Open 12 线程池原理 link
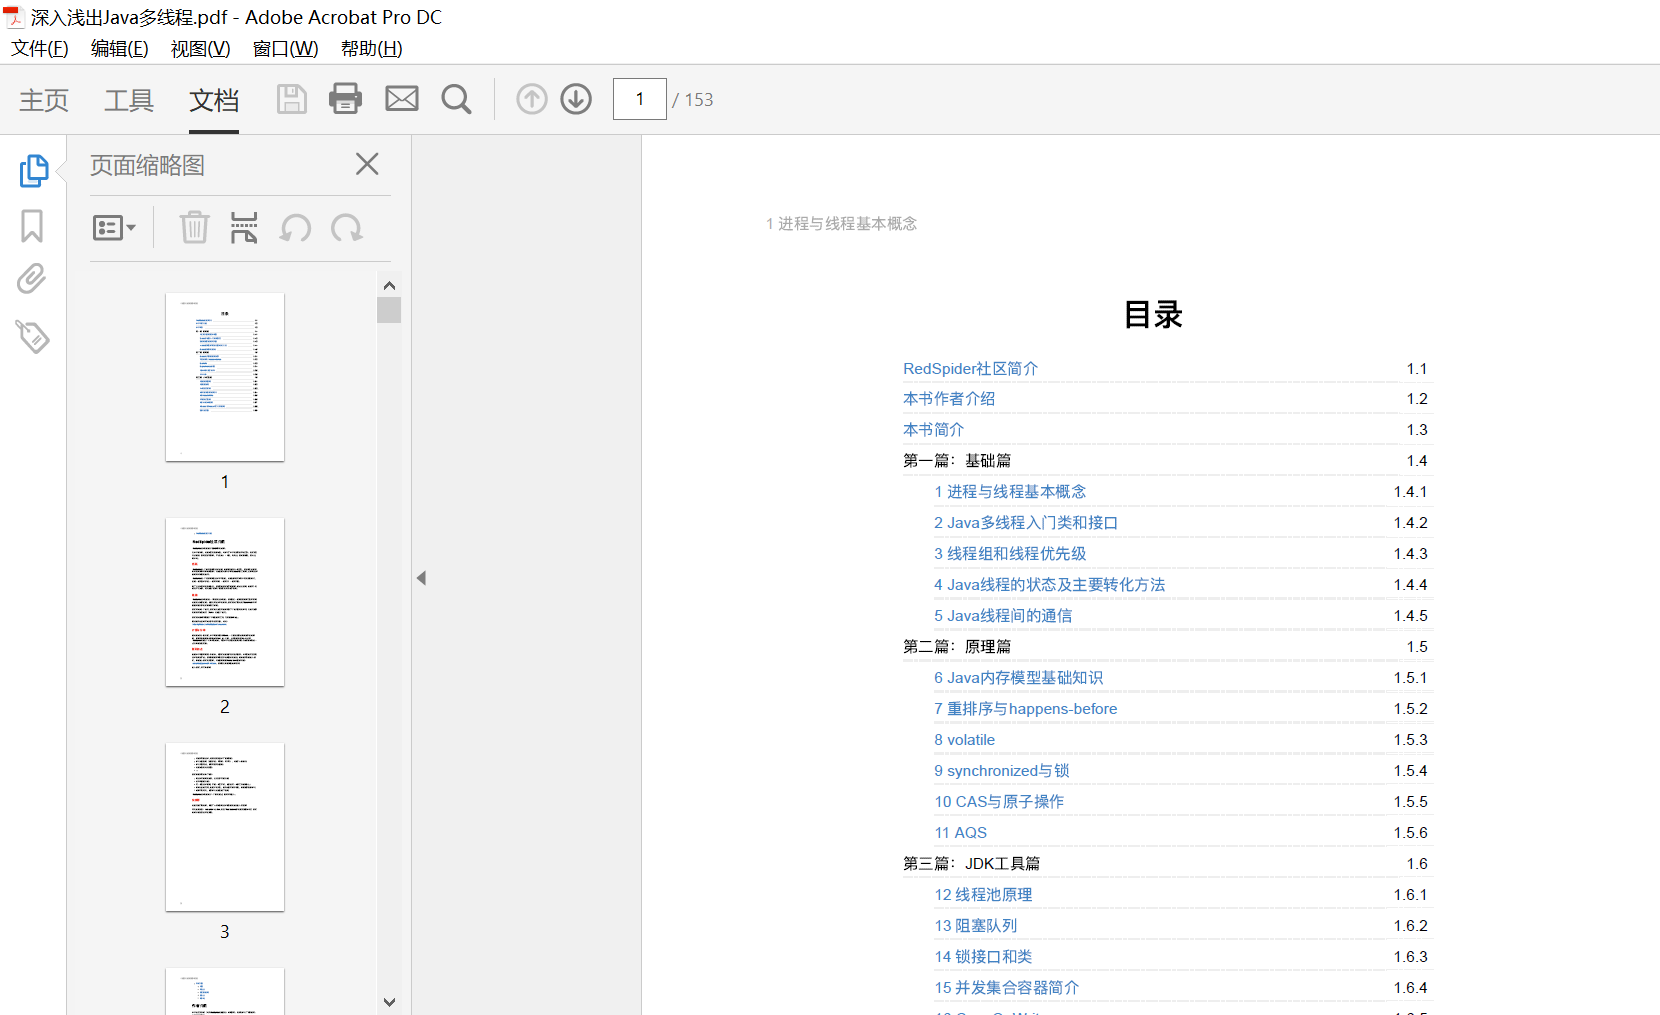Image resolution: width=1660 pixels, height=1015 pixels. 983,895
